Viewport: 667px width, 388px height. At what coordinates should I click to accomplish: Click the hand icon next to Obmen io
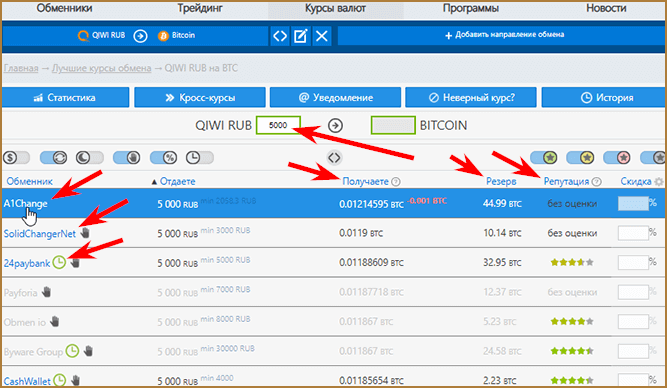[x=54, y=321]
